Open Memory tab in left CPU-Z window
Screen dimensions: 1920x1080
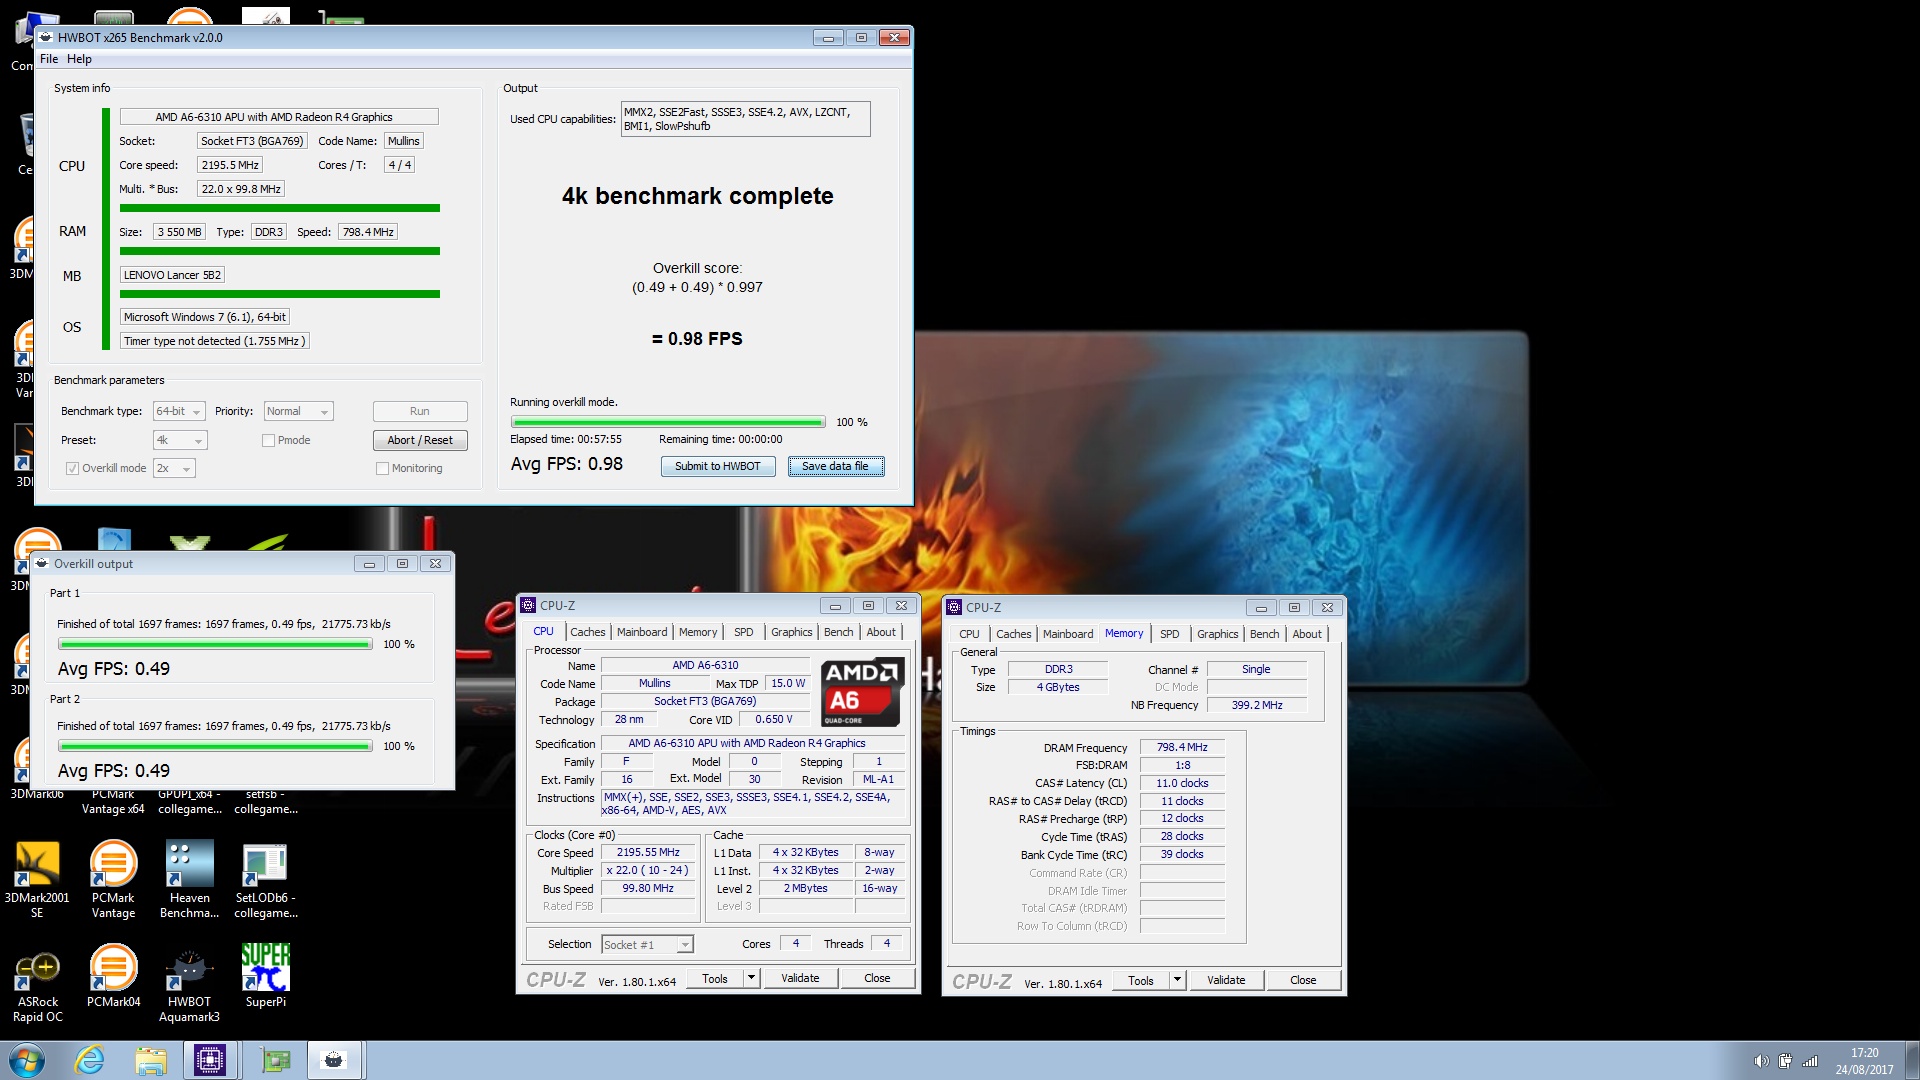pos(698,632)
